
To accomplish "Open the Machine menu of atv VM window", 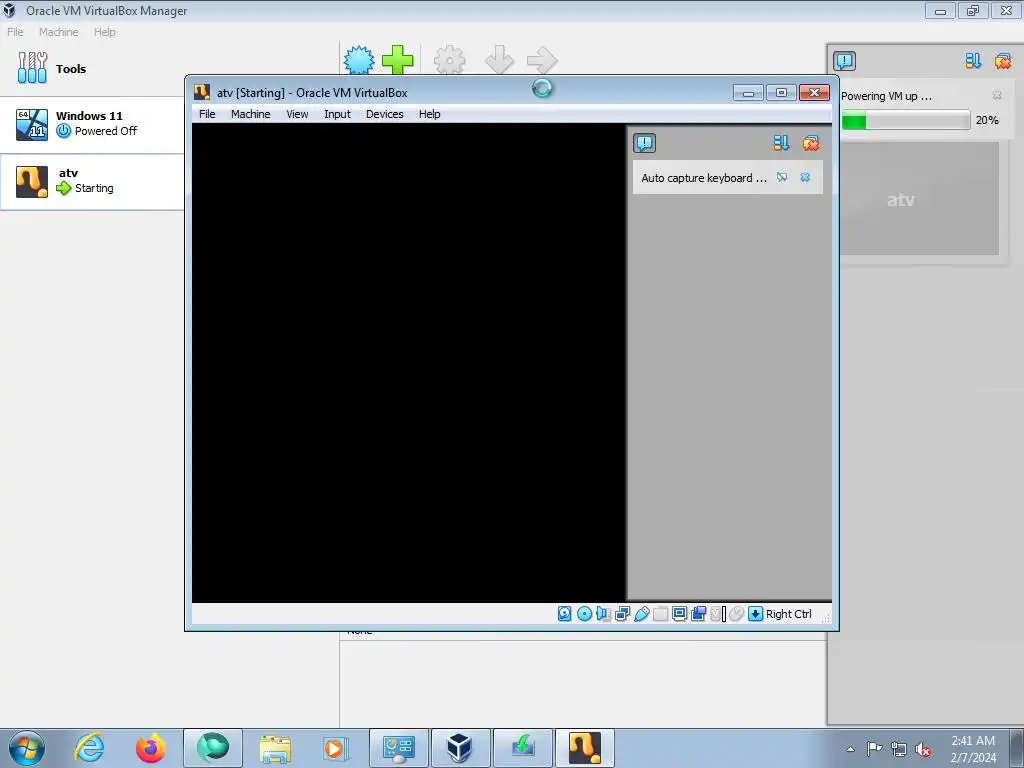I will (251, 114).
